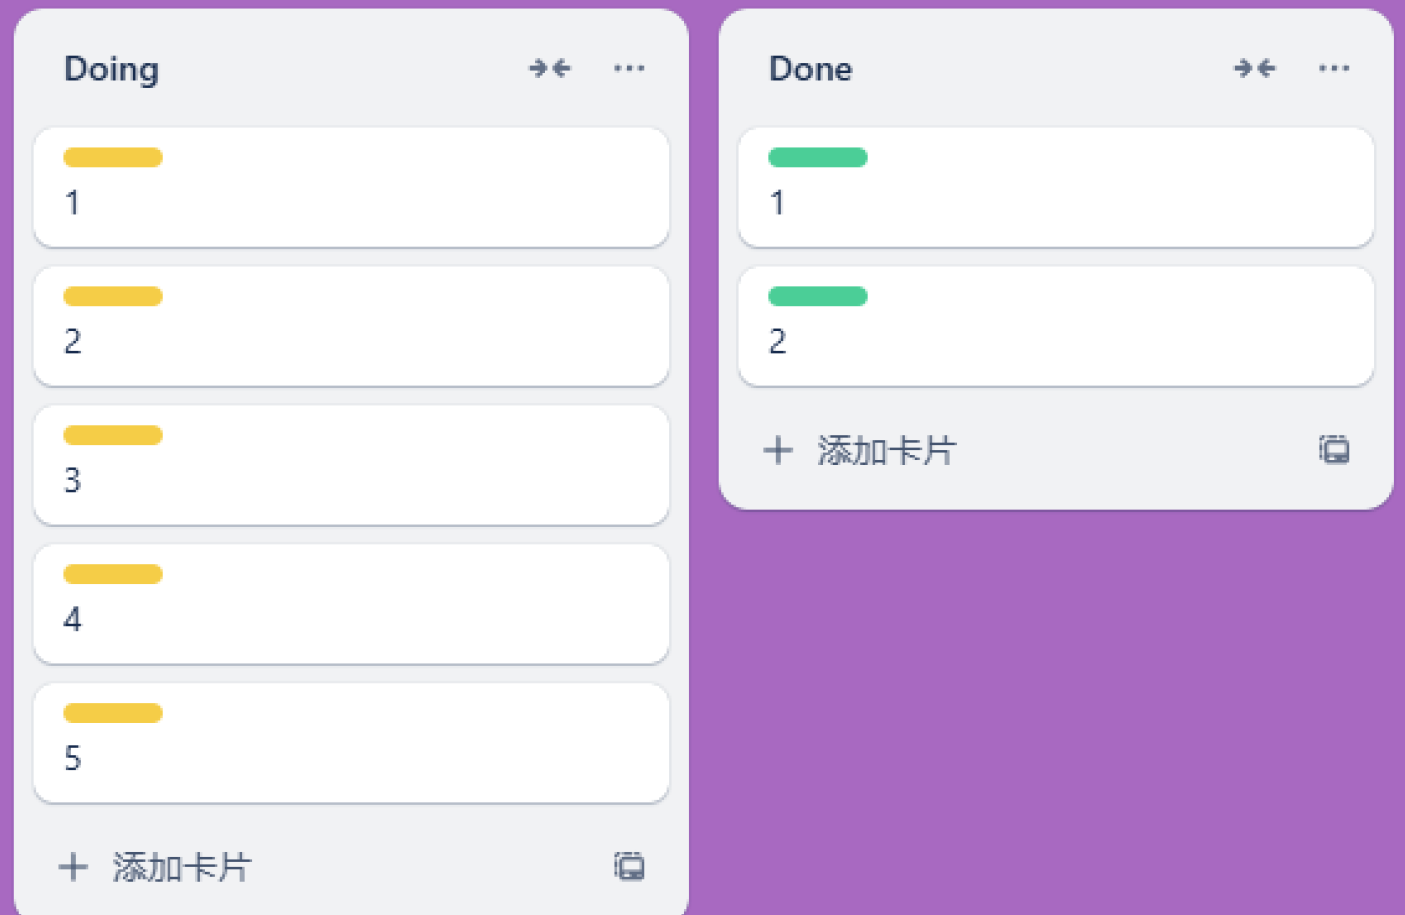Image resolution: width=1405 pixels, height=915 pixels.
Task: Click green label on Done card 1
Action: coord(818,157)
